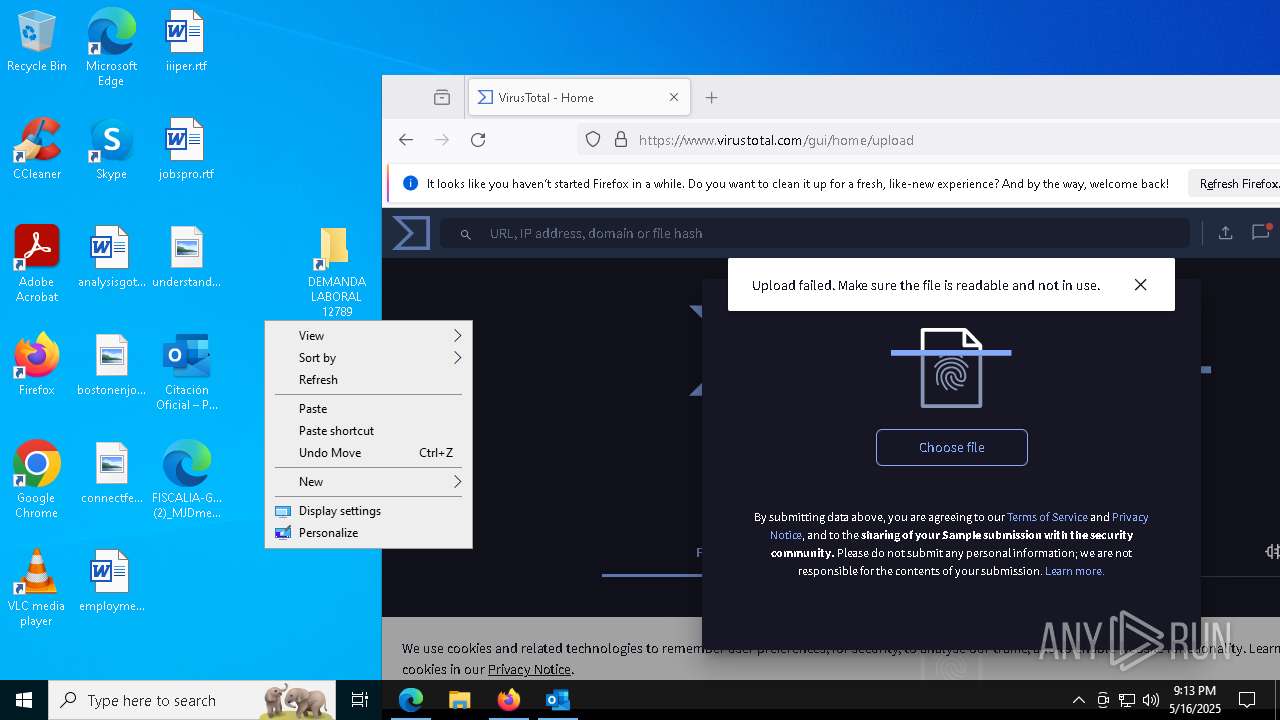Viewport: 1280px width, 720px height.
Task: Open the volume control tray icon
Action: pyautogui.click(x=1150, y=700)
